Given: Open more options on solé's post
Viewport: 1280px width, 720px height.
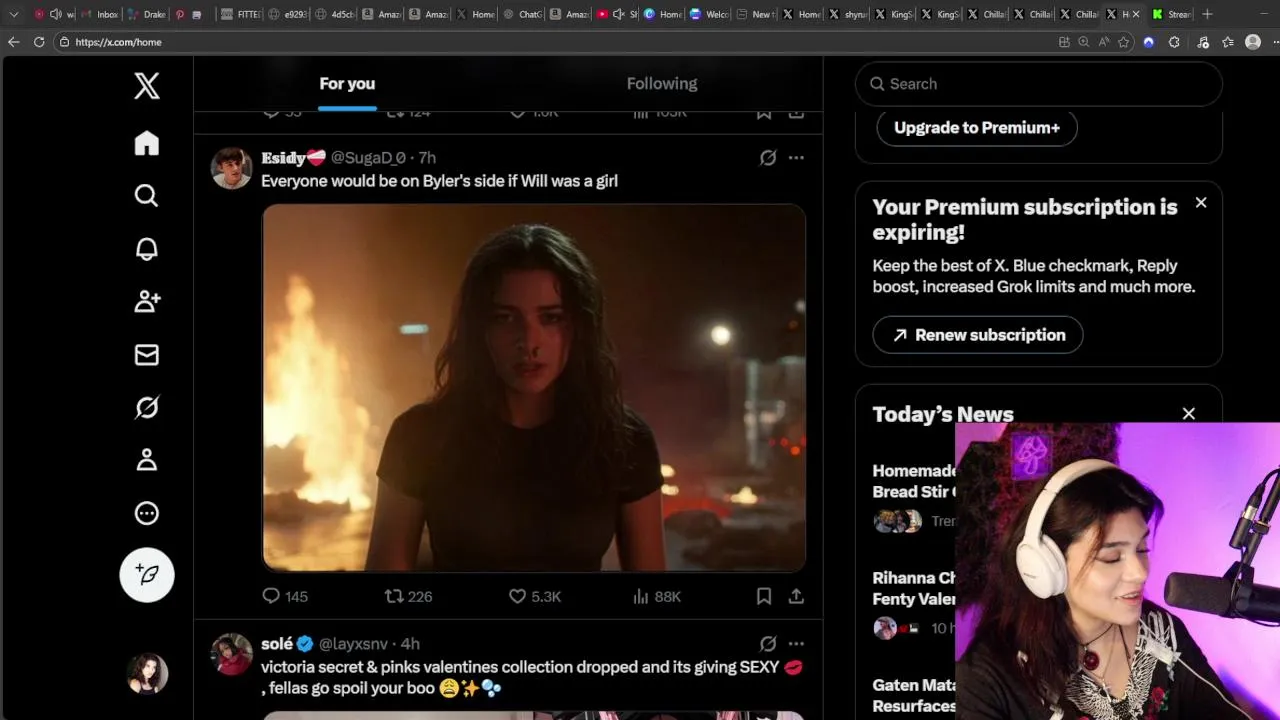Looking at the screenshot, I should pos(796,644).
